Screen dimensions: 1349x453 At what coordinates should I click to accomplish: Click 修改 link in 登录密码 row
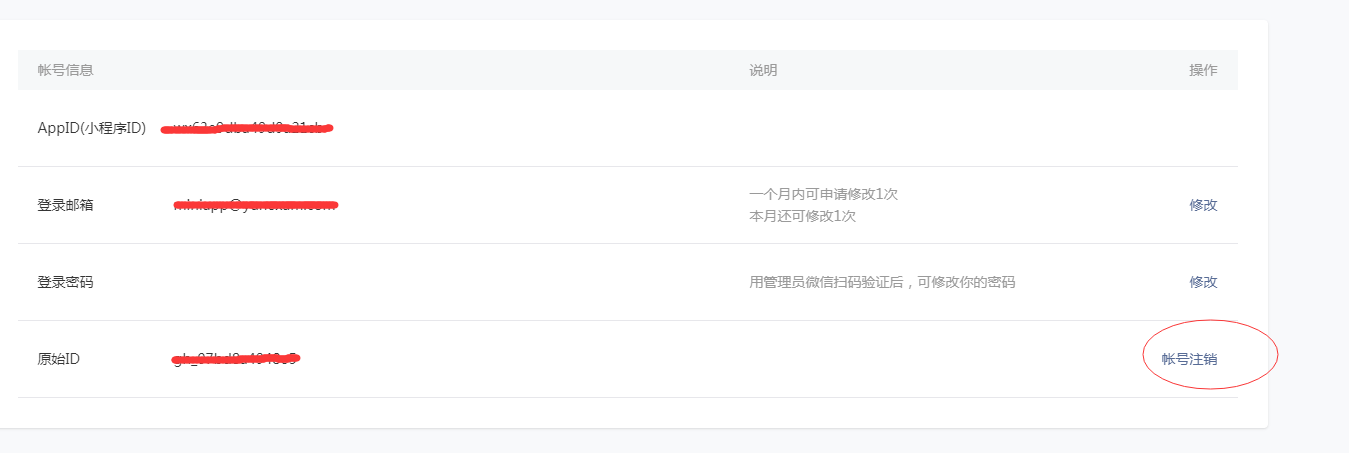coord(1203,282)
